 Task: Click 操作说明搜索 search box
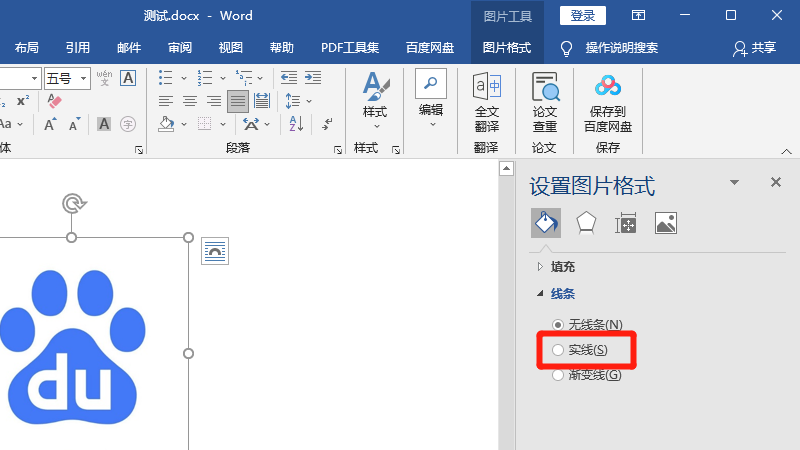point(621,48)
